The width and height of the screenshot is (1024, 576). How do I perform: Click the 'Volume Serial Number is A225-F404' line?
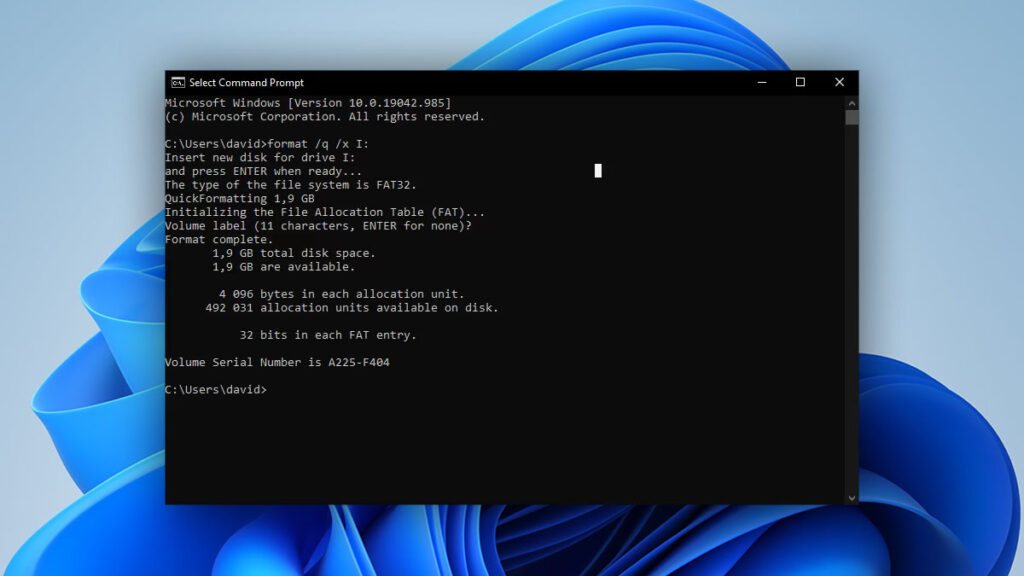pos(277,362)
